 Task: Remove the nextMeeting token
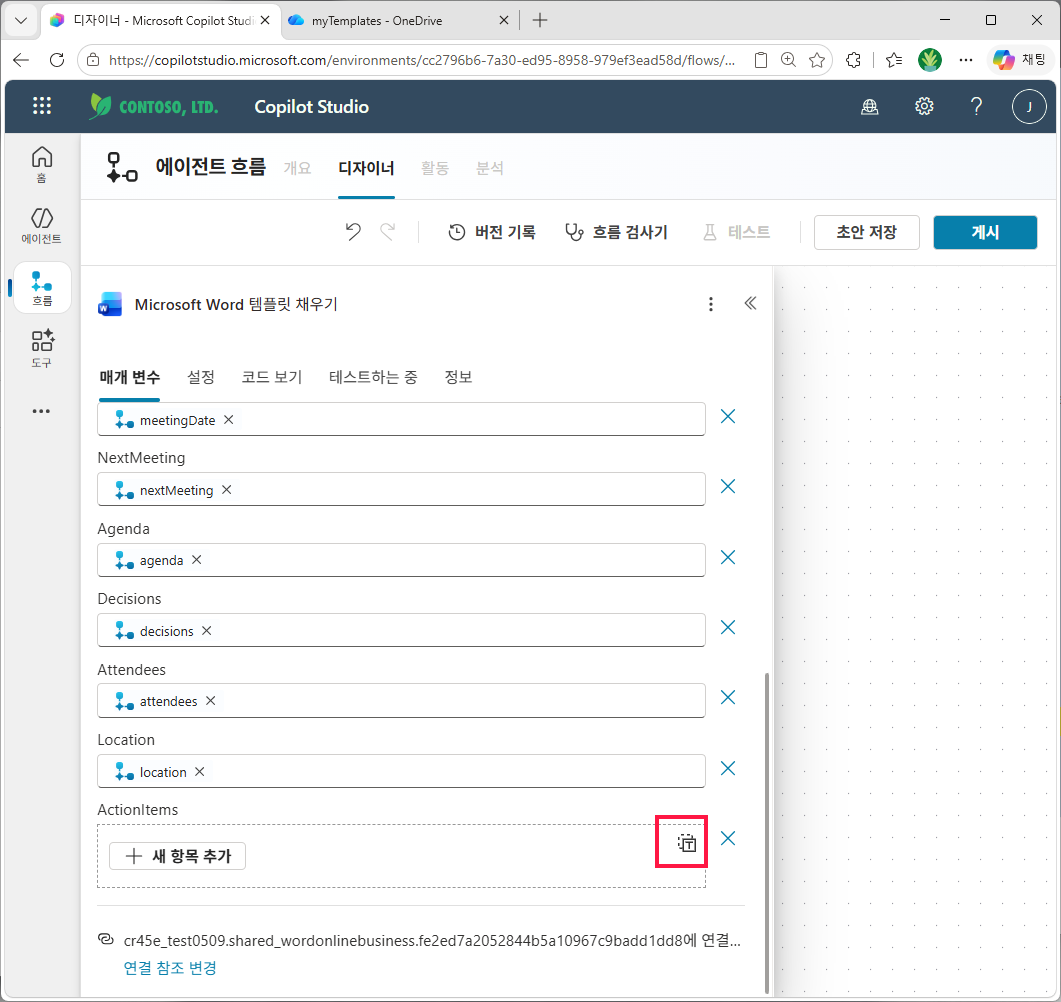coord(227,490)
